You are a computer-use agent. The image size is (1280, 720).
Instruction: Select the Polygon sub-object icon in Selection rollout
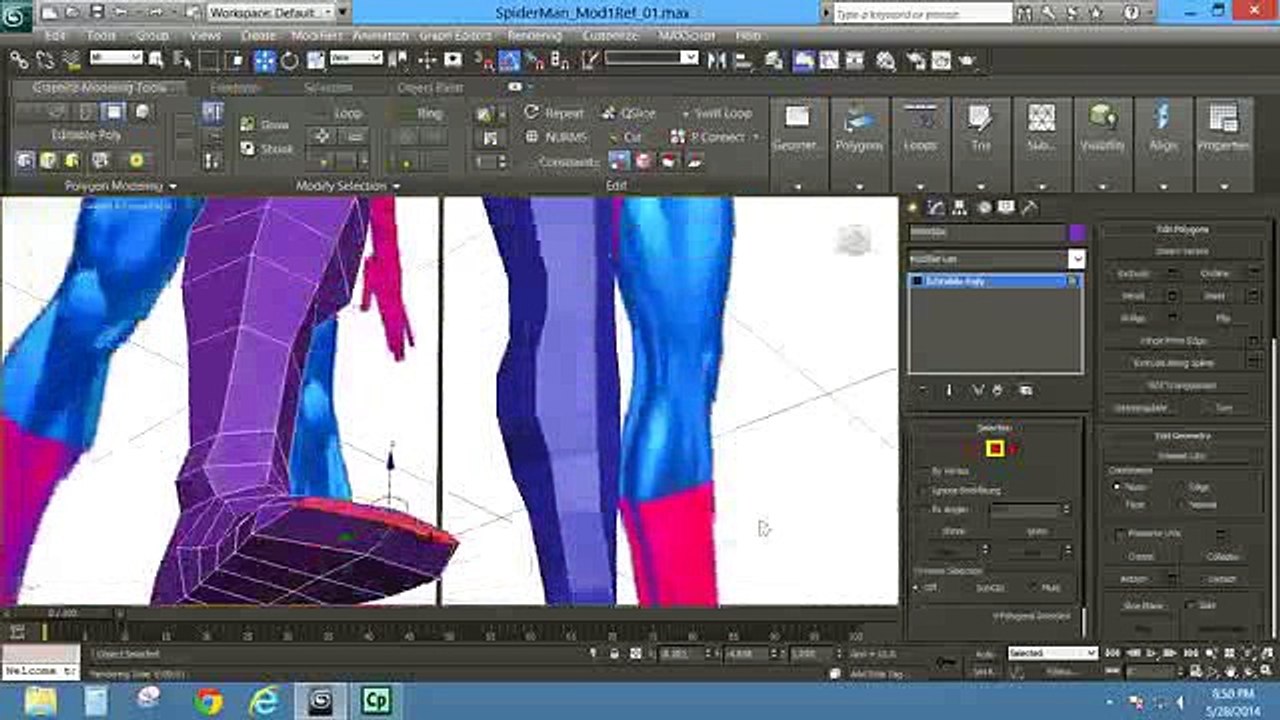click(x=995, y=449)
